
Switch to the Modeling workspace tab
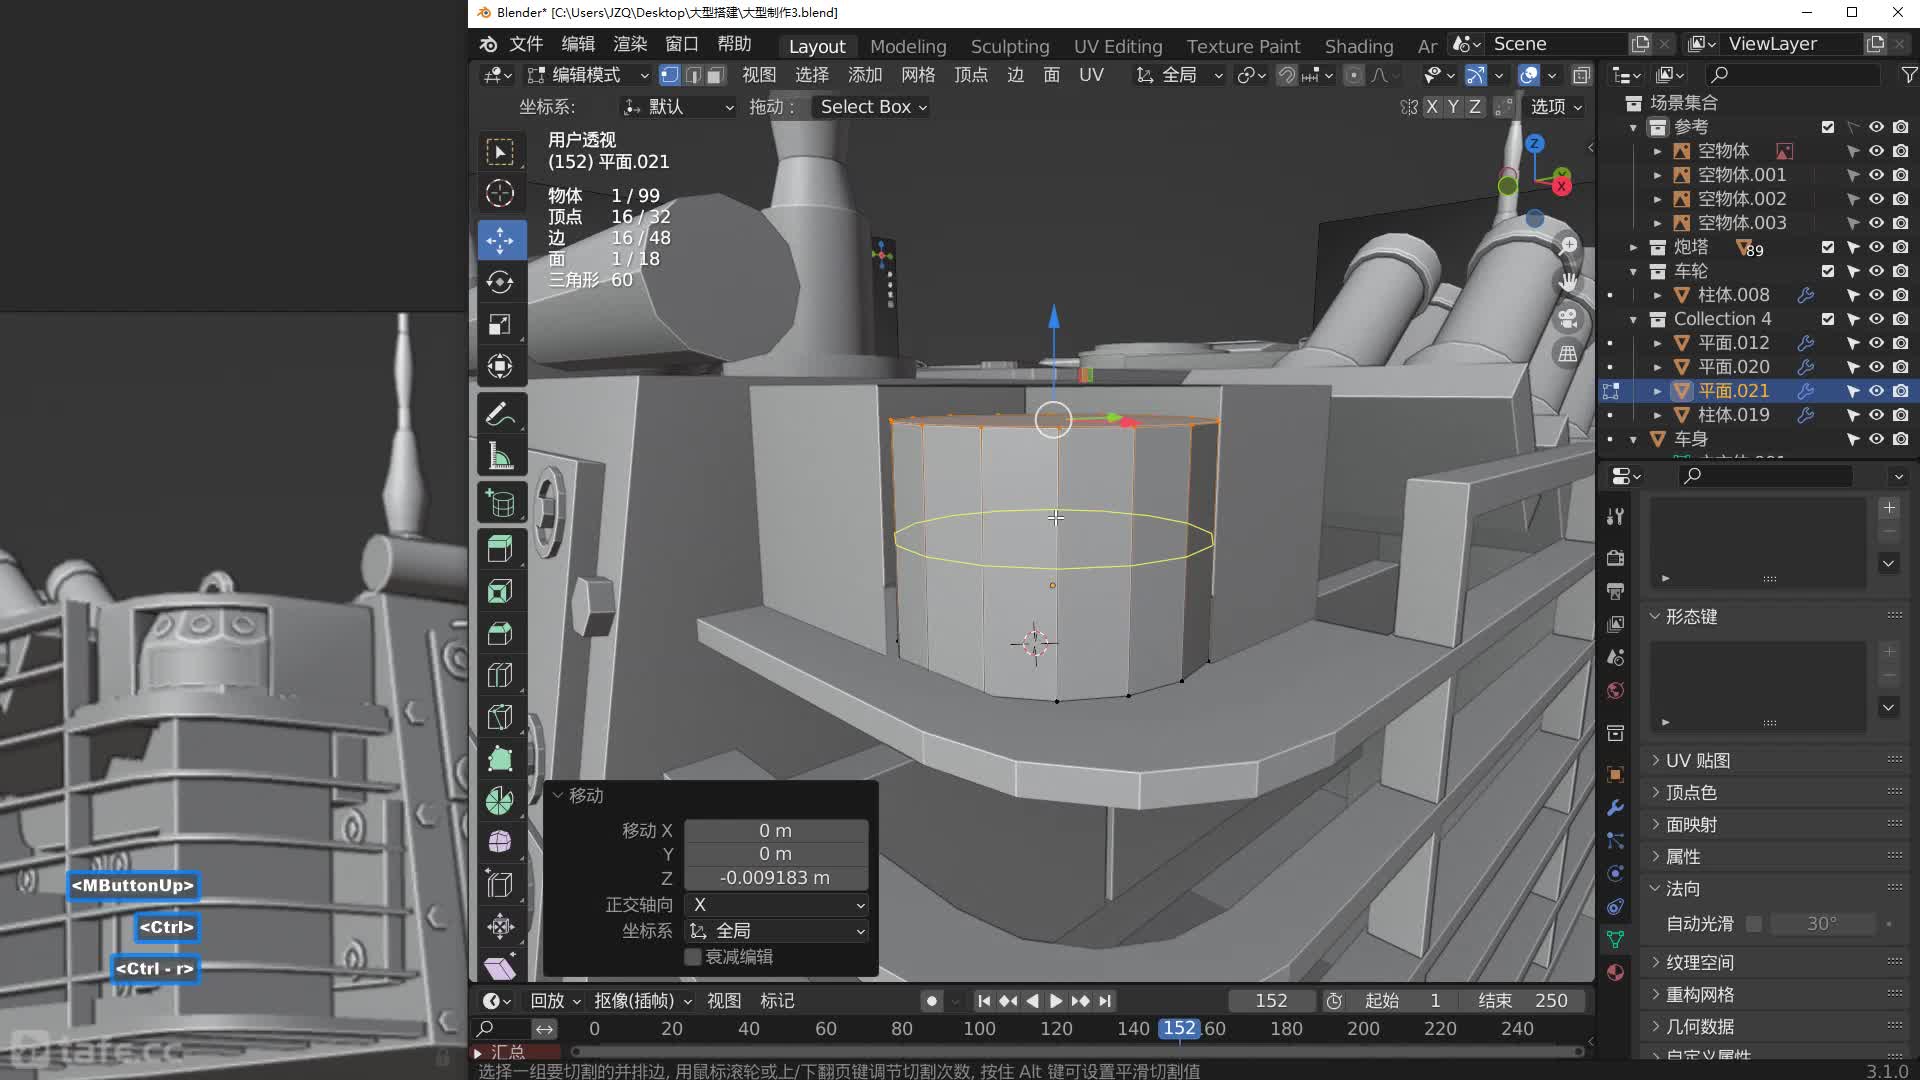click(x=907, y=46)
